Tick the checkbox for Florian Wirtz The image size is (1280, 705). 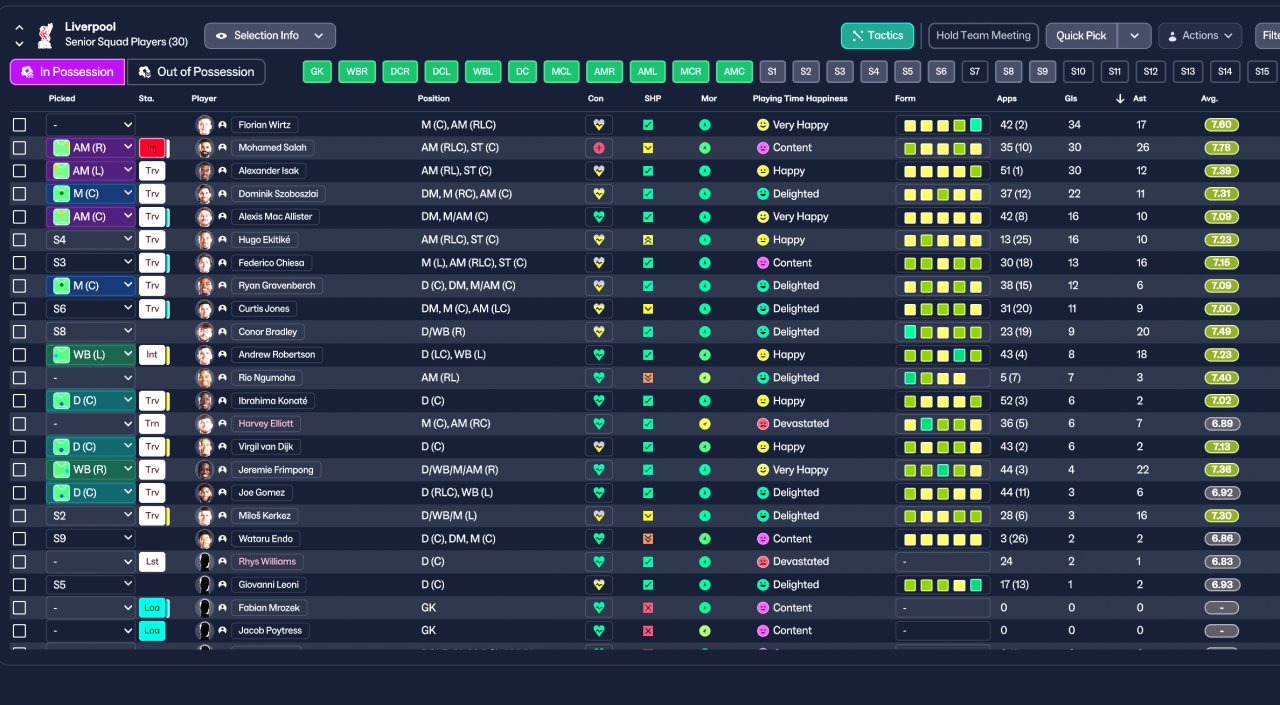[x=19, y=125]
